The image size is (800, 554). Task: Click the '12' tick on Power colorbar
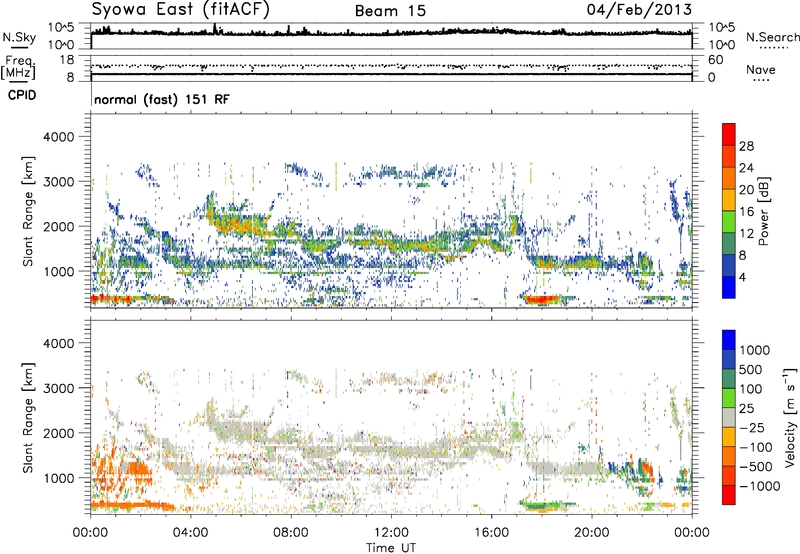(746, 234)
